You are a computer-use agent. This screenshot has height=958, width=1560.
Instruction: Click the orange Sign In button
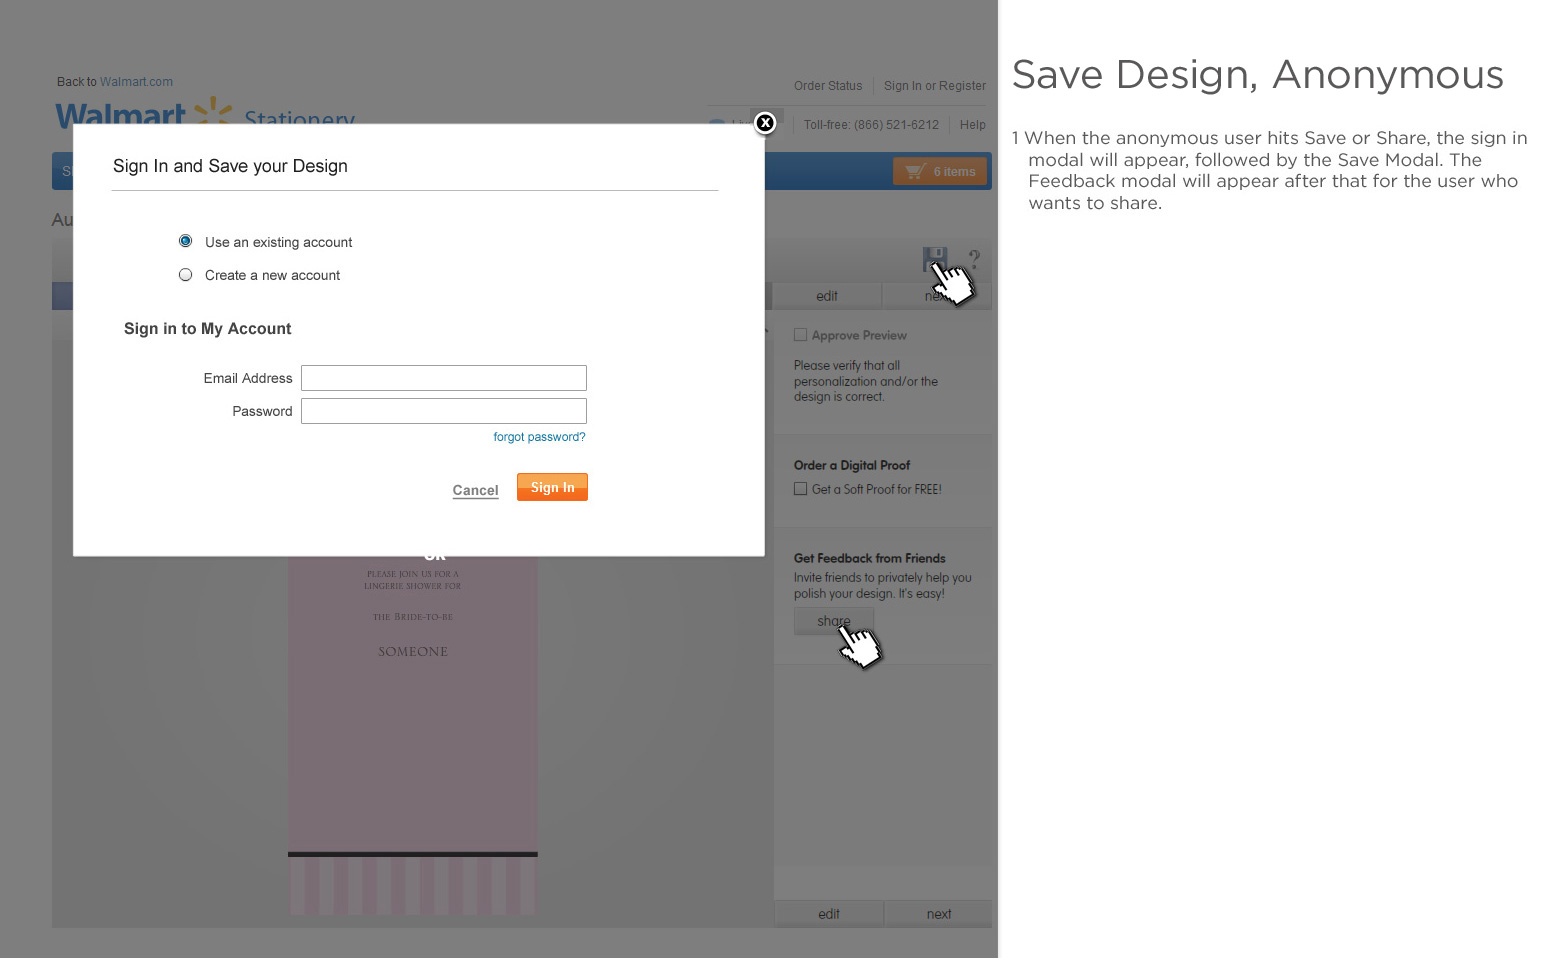tap(552, 487)
